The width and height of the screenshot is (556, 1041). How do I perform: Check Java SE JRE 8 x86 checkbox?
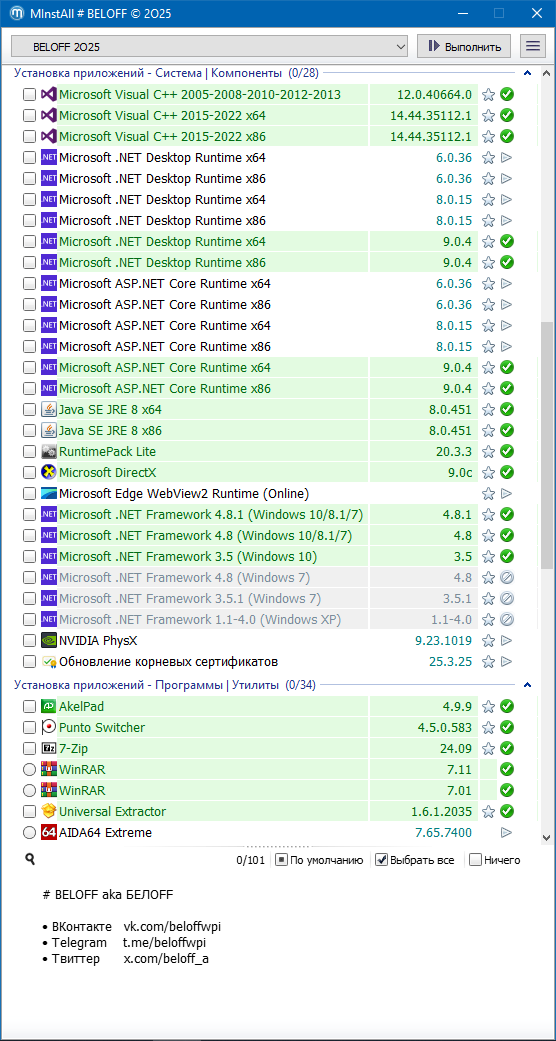(x=29, y=431)
